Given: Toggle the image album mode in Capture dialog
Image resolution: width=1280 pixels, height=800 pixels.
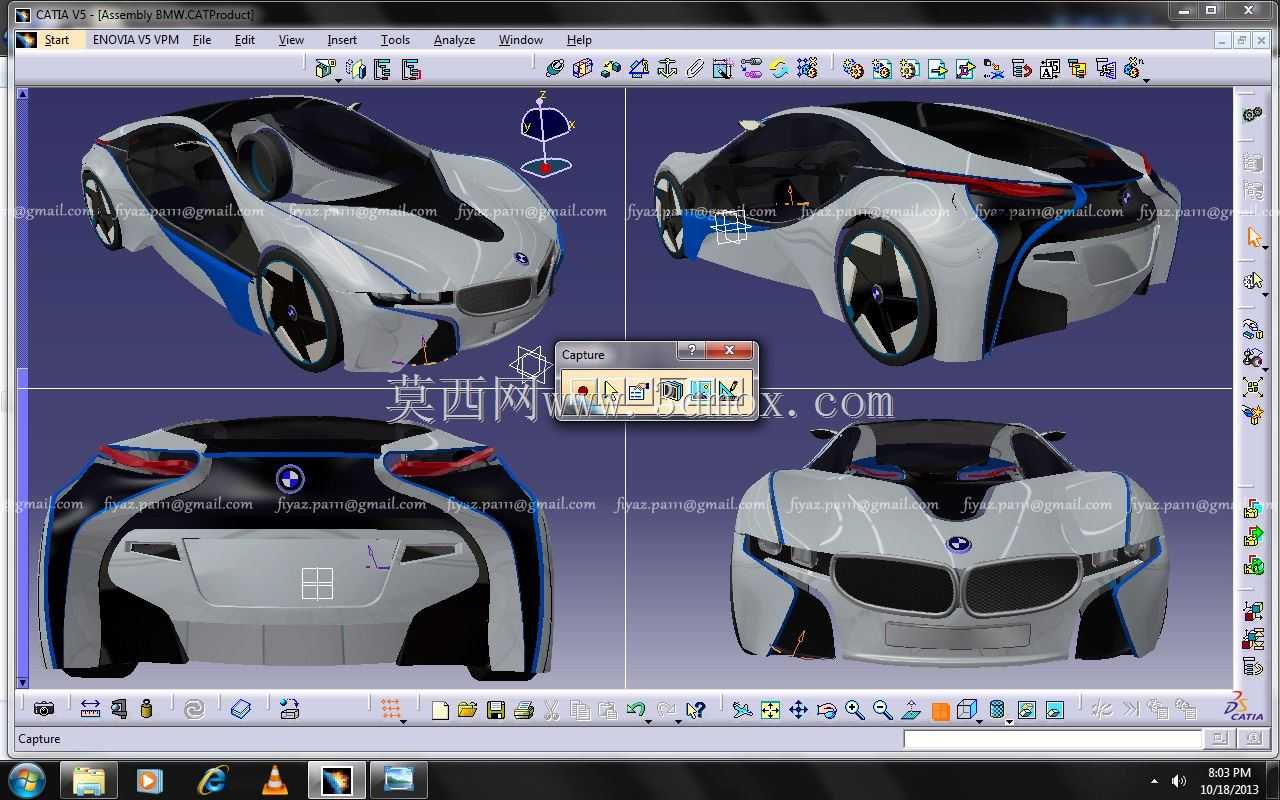Looking at the screenshot, I should pyautogui.click(x=702, y=390).
